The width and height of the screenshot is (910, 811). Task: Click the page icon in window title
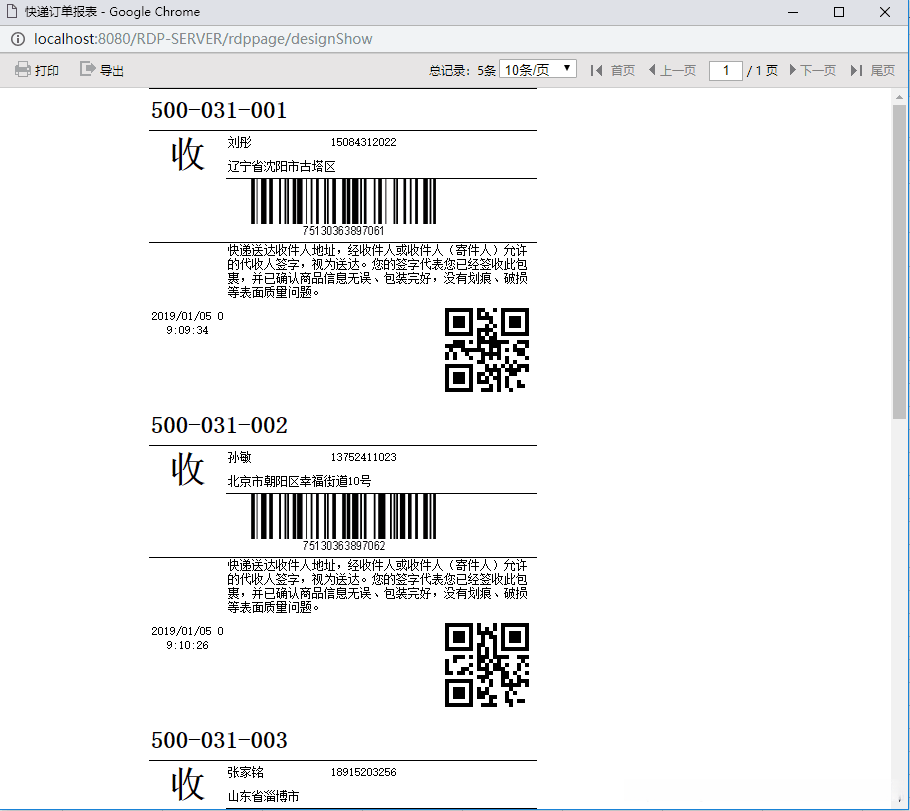[x=12, y=12]
